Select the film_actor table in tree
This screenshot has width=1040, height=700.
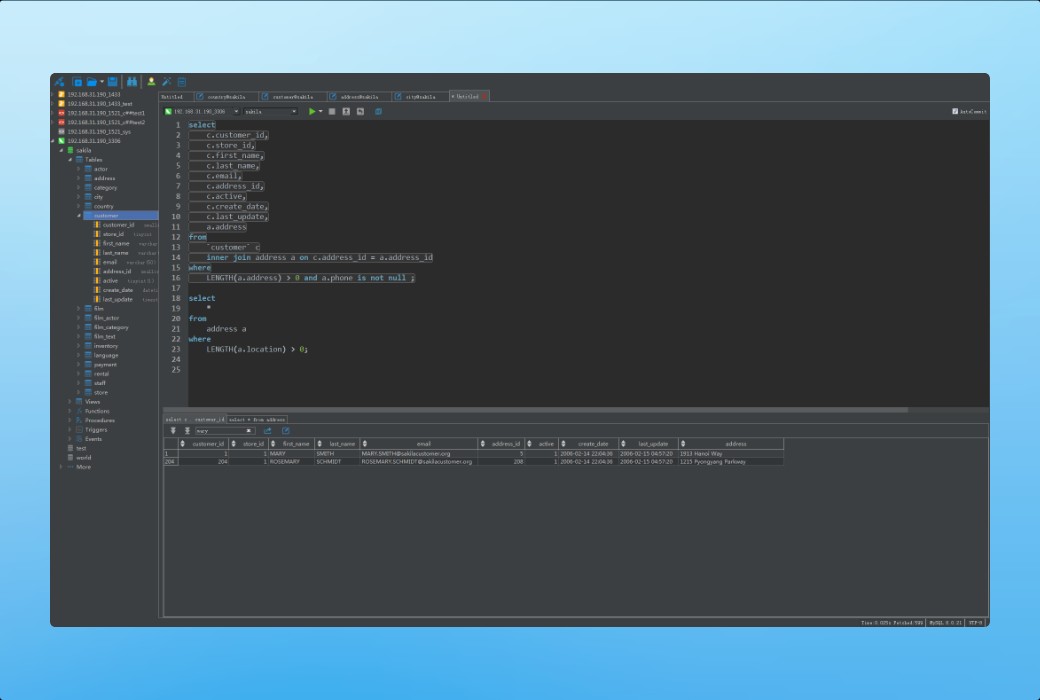106,318
